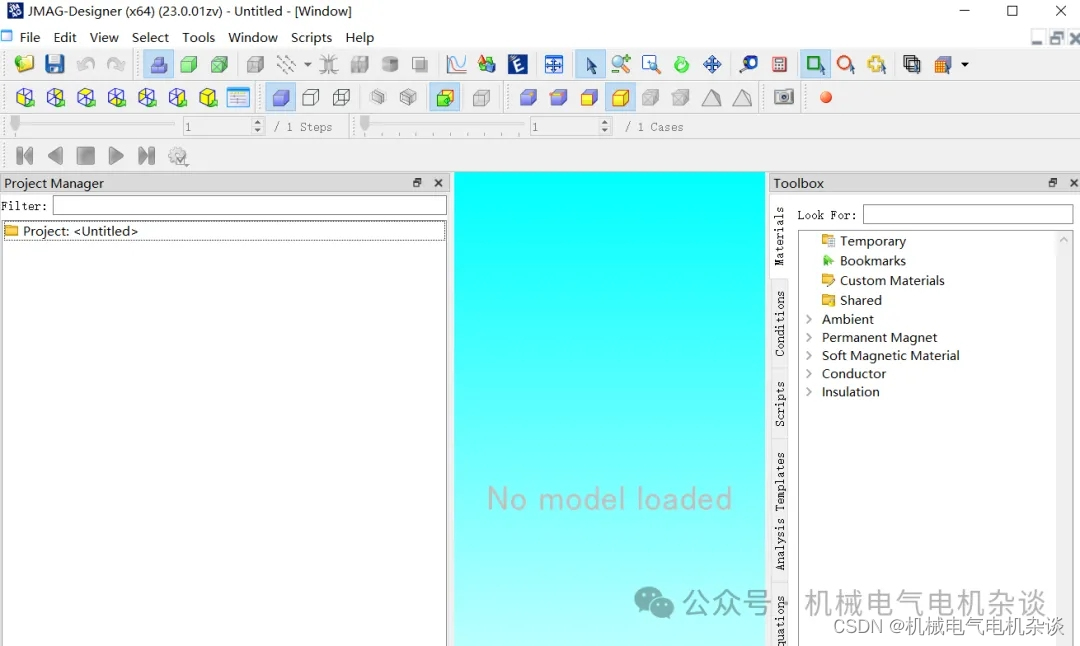Click the Cases slider handle
Image resolution: width=1080 pixels, height=646 pixels.
pyautogui.click(x=365, y=124)
